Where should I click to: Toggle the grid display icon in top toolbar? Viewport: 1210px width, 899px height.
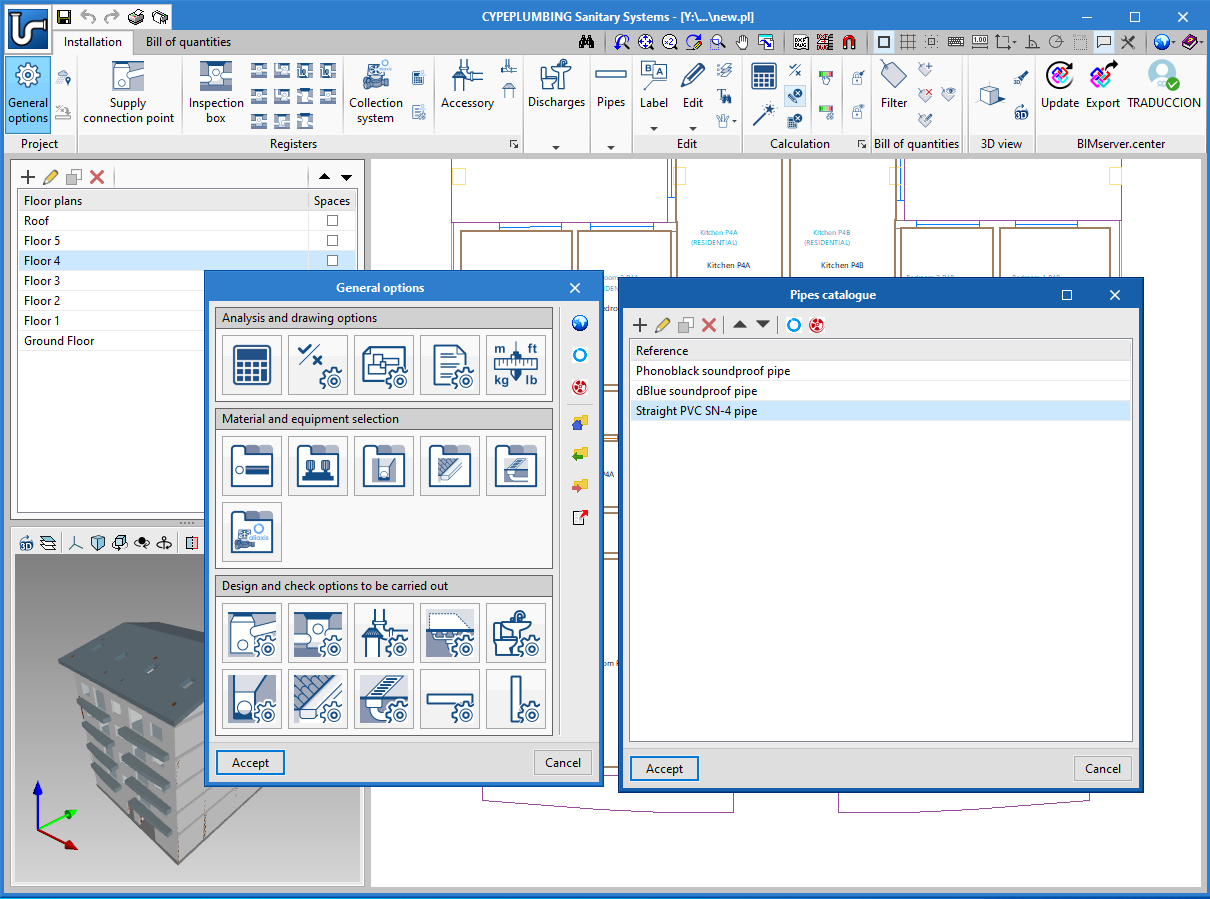[x=908, y=42]
